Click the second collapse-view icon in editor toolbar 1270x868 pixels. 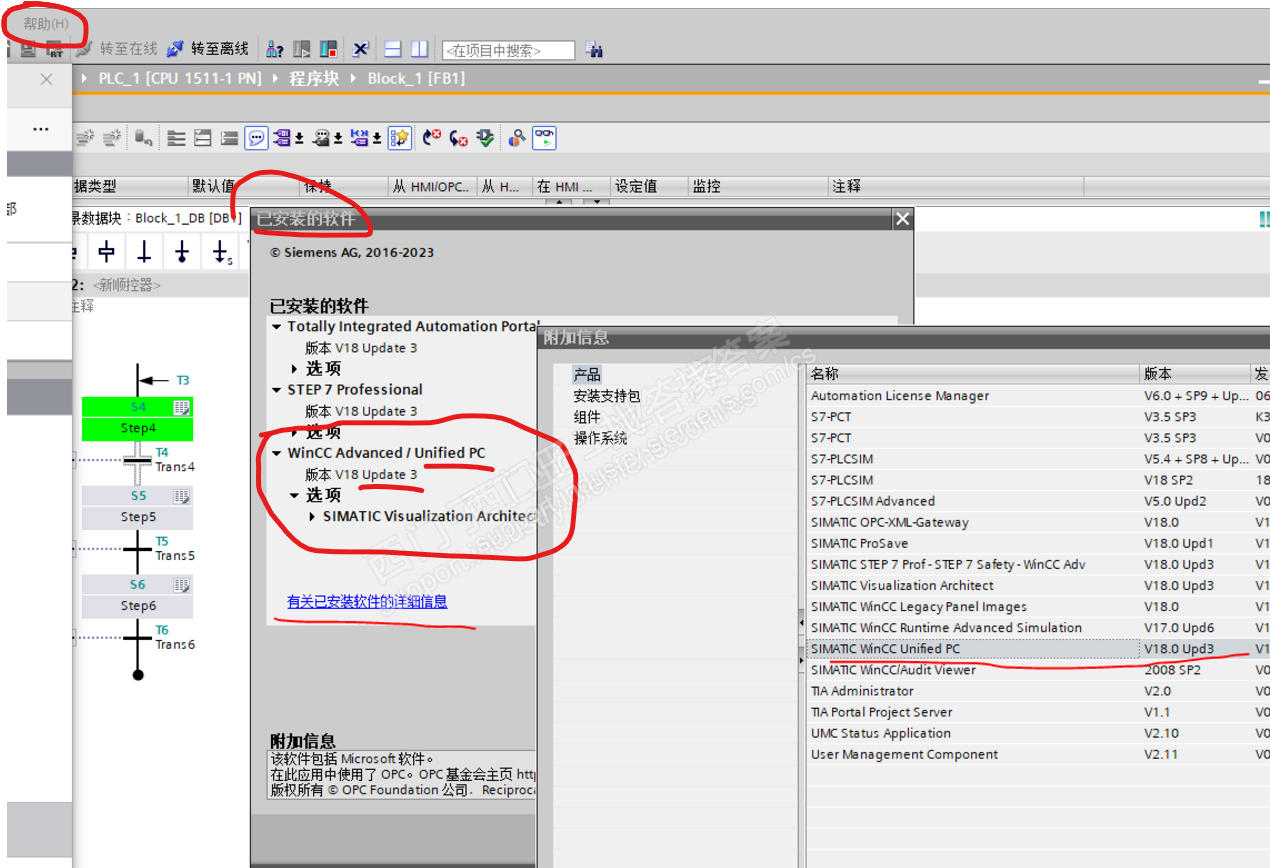(x=202, y=138)
